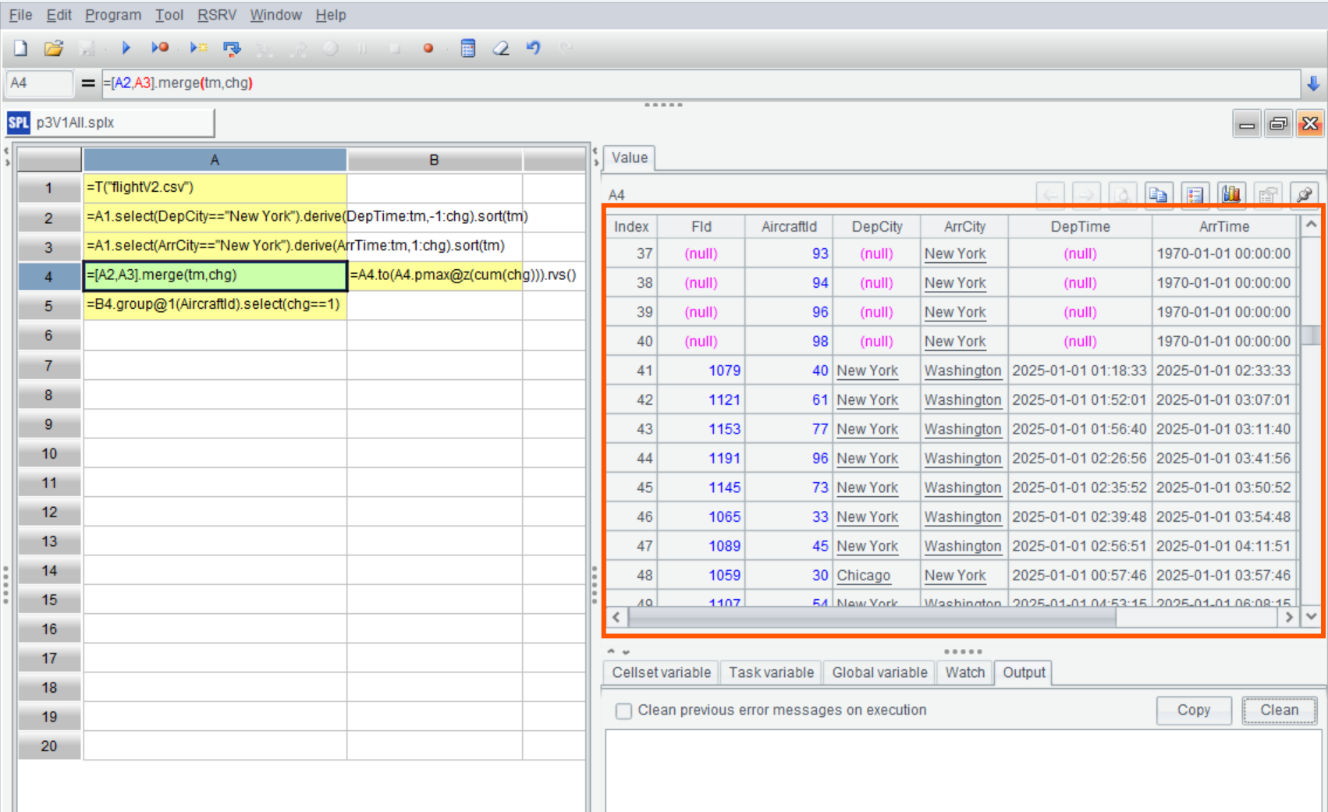Click the horizontal scrollbar thumb under table
The width and height of the screenshot is (1328, 812).
click(870, 617)
